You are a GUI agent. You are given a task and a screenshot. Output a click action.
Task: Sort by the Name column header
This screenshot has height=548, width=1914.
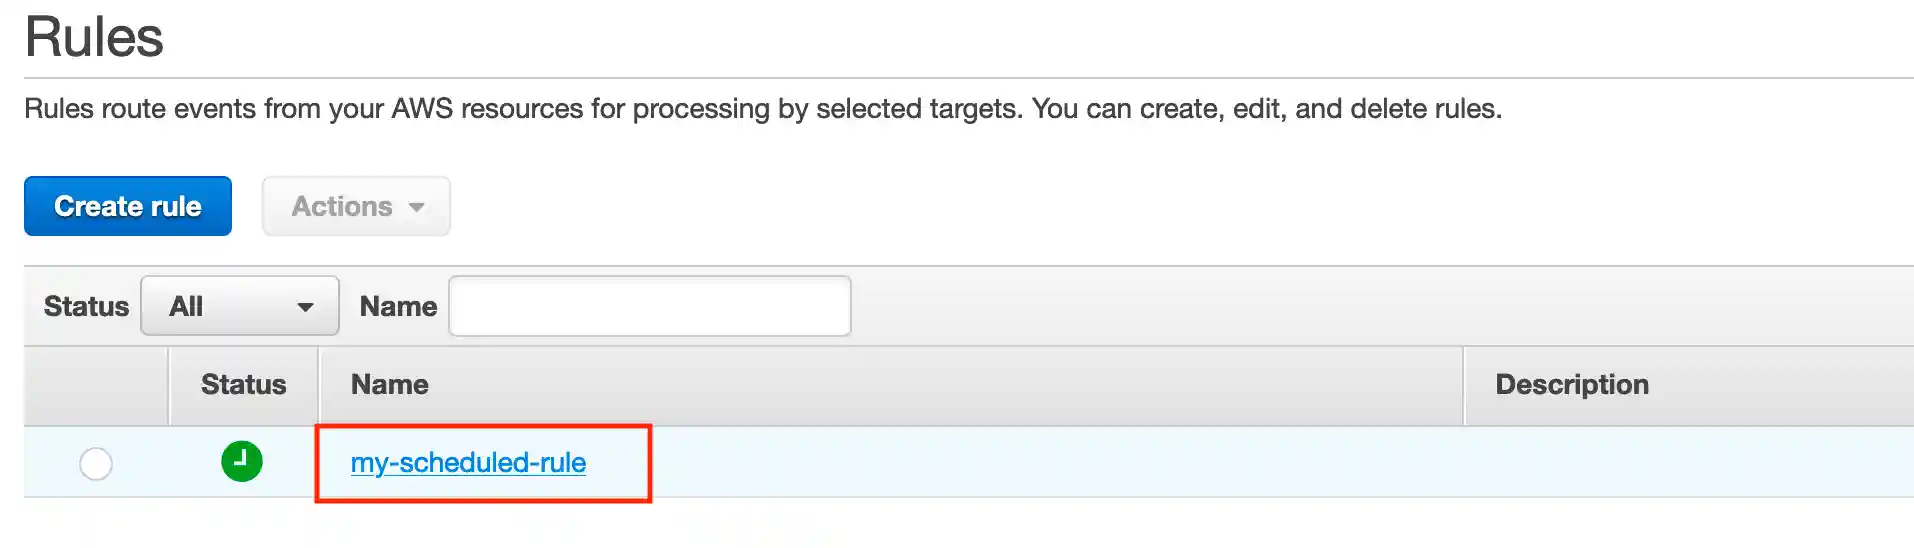click(390, 385)
